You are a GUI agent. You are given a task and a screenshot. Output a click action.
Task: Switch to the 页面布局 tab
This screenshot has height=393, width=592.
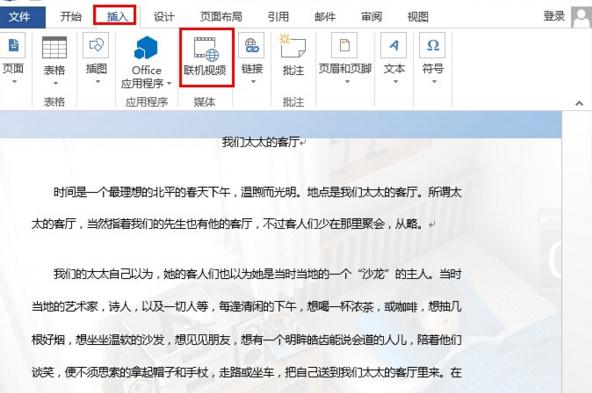click(221, 17)
